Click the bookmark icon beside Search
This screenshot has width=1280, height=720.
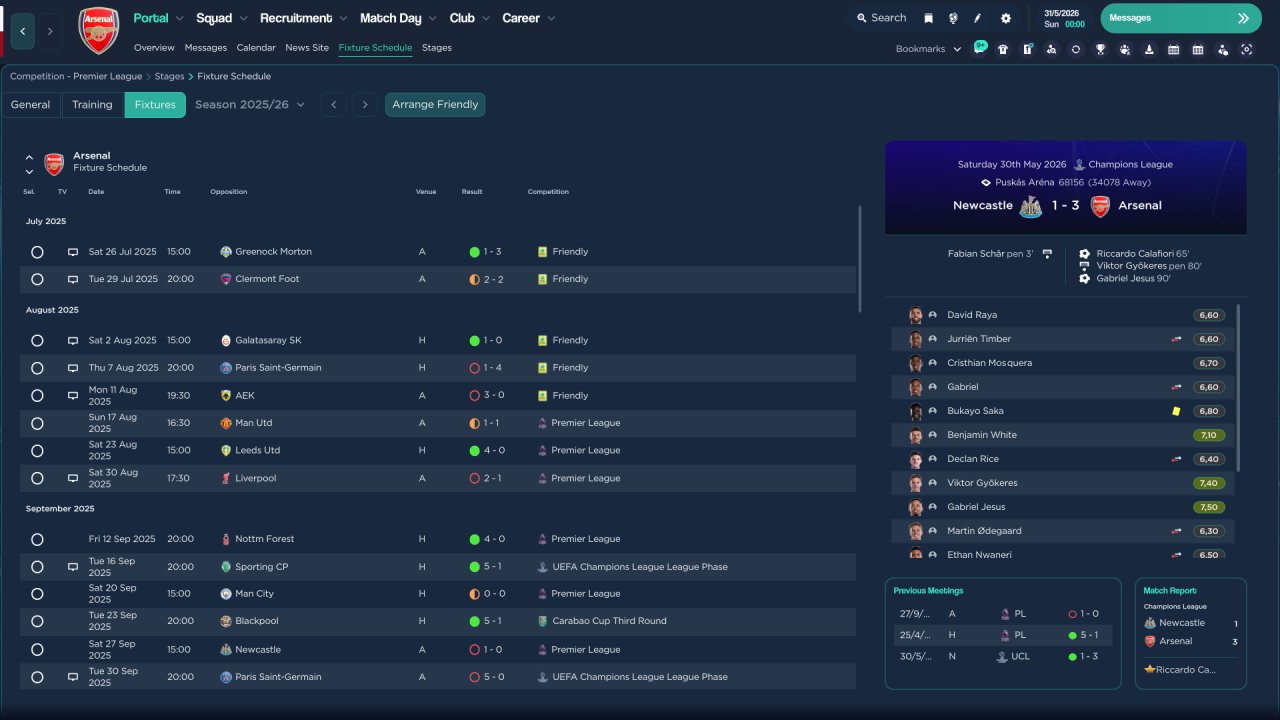click(x=928, y=18)
